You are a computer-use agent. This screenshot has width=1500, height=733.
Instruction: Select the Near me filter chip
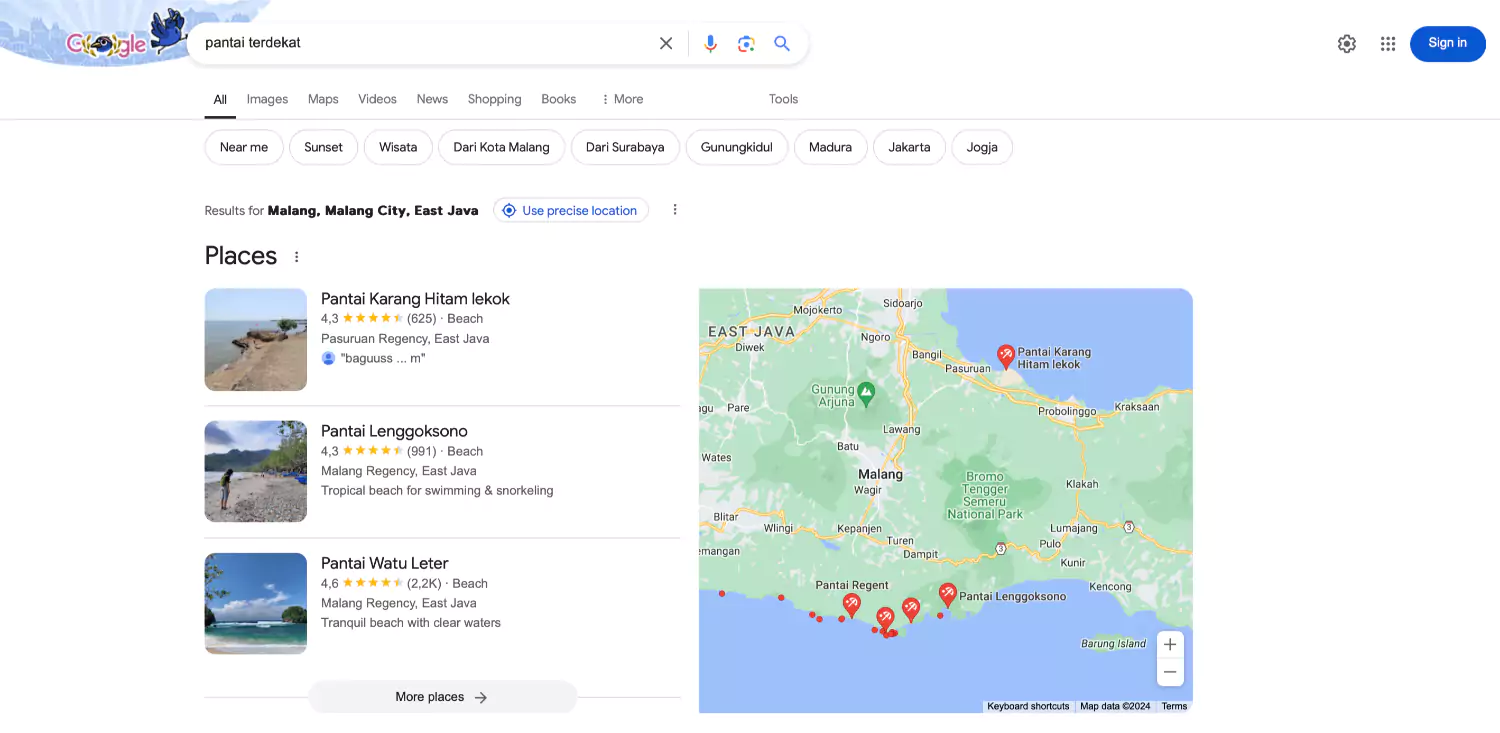click(244, 147)
